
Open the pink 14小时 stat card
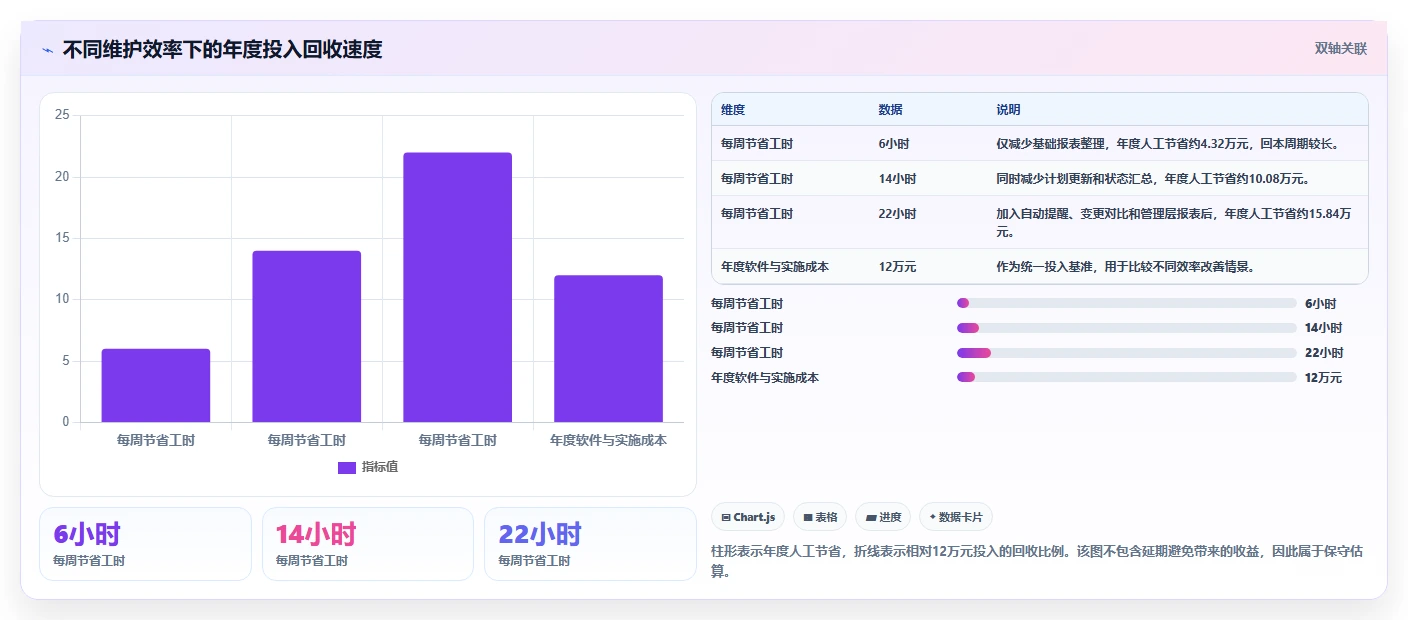[x=368, y=544]
